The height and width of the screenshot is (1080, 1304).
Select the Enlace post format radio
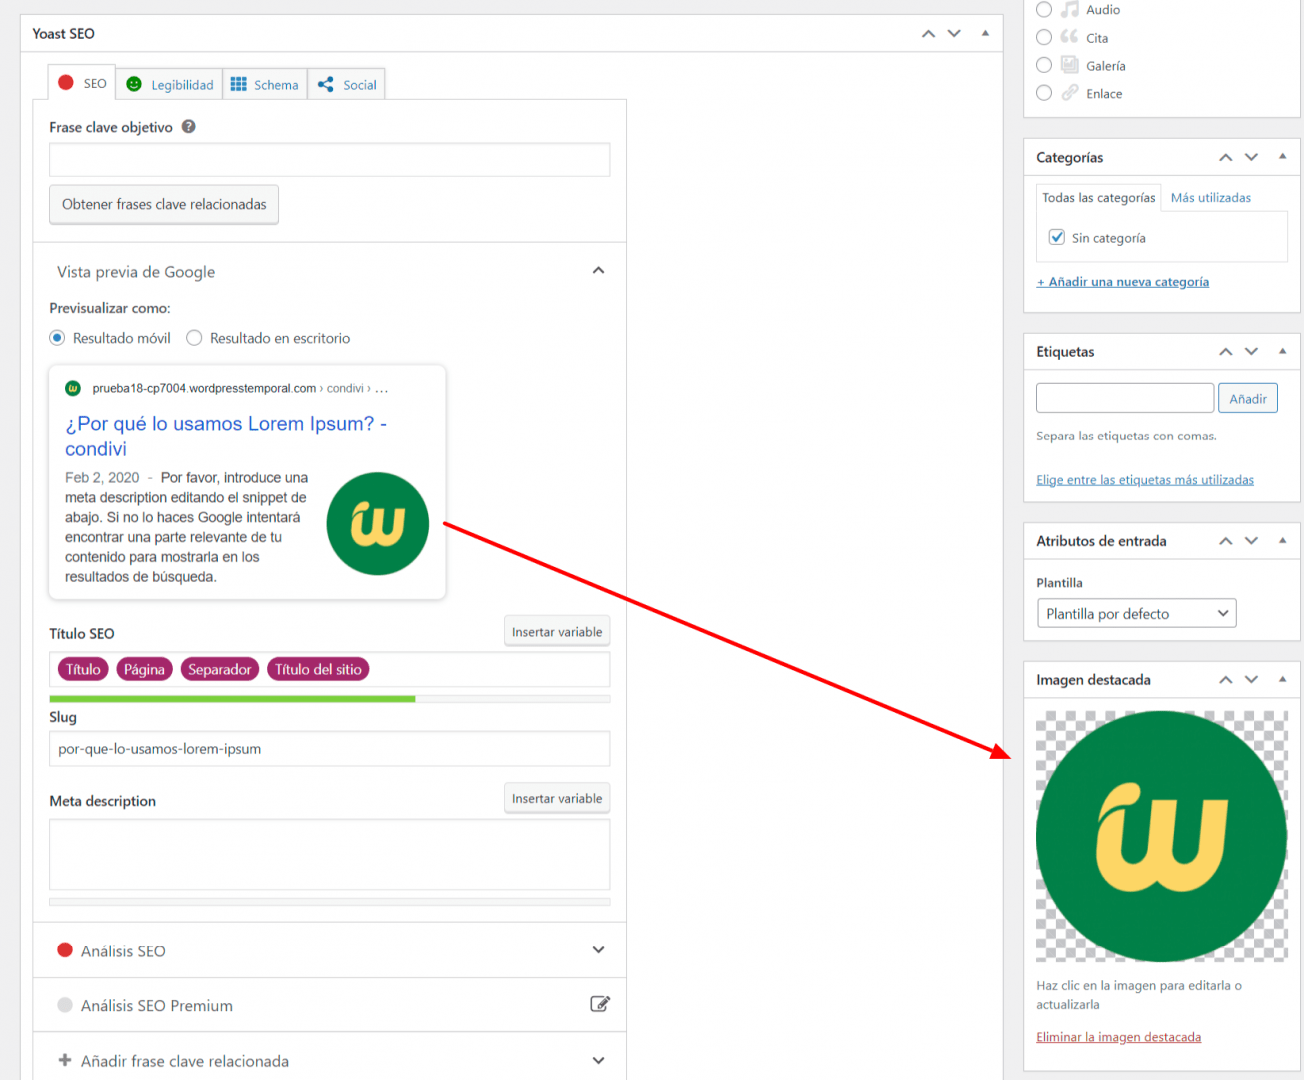1044,93
